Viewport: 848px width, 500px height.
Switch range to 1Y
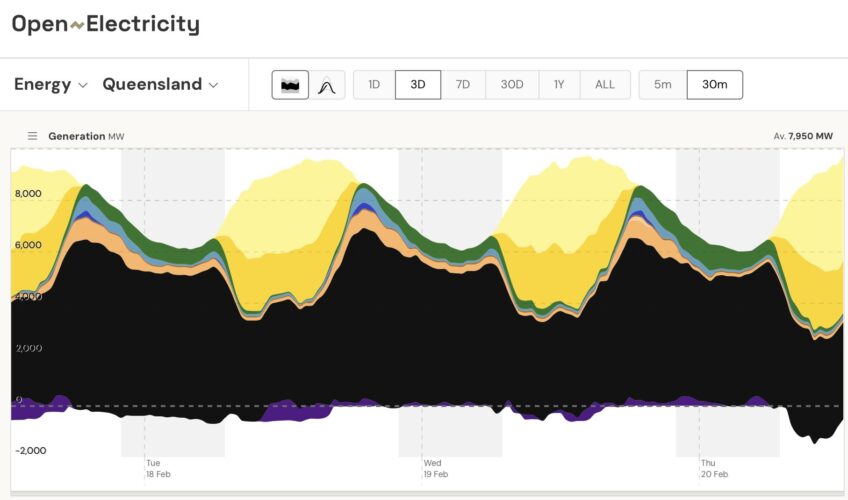coord(559,85)
